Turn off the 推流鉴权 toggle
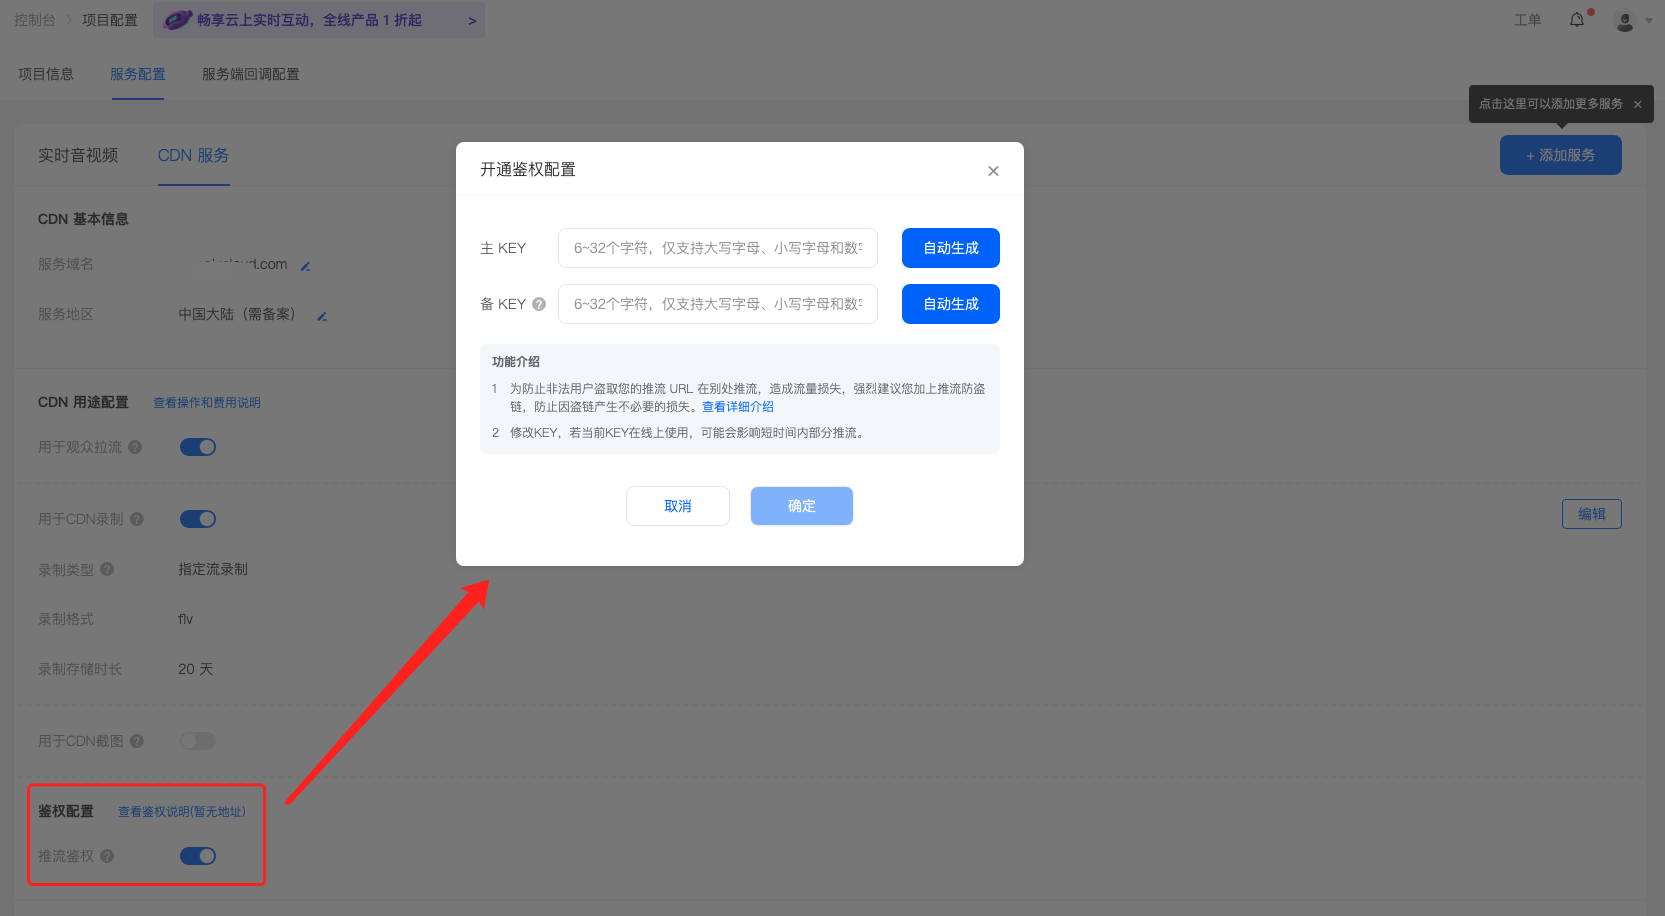The width and height of the screenshot is (1665, 916). 197,856
